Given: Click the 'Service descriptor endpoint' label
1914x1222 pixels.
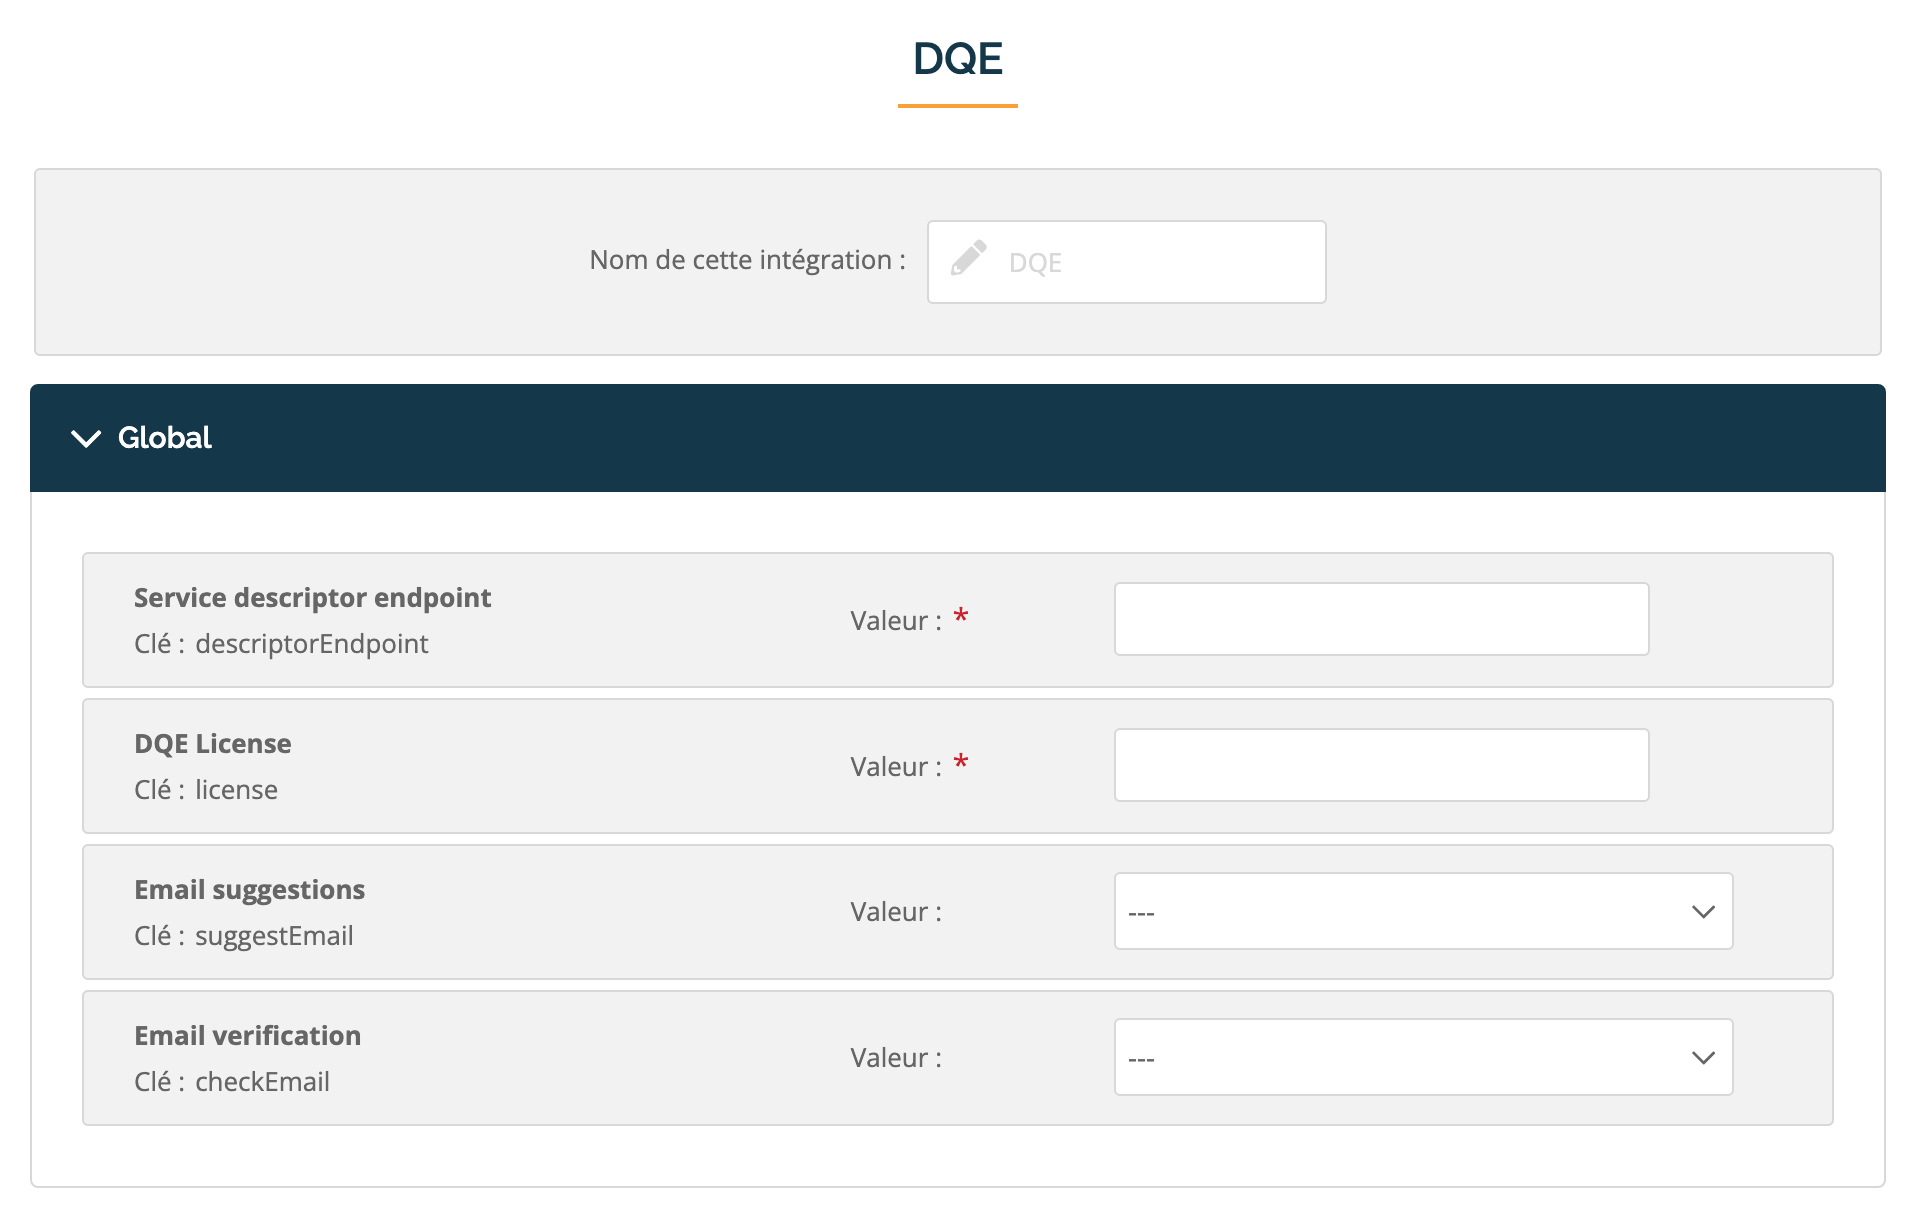Looking at the screenshot, I should [x=312, y=598].
